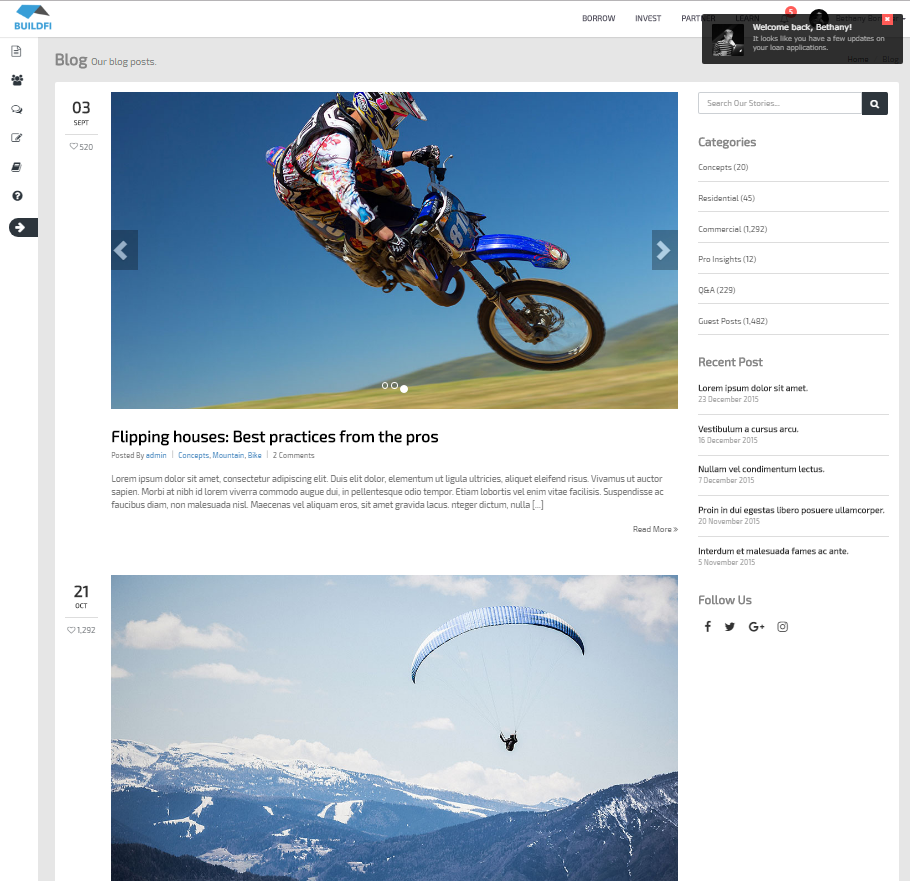The image size is (910, 881).
Task: Open the motocross rider carousel image
Action: (394, 250)
